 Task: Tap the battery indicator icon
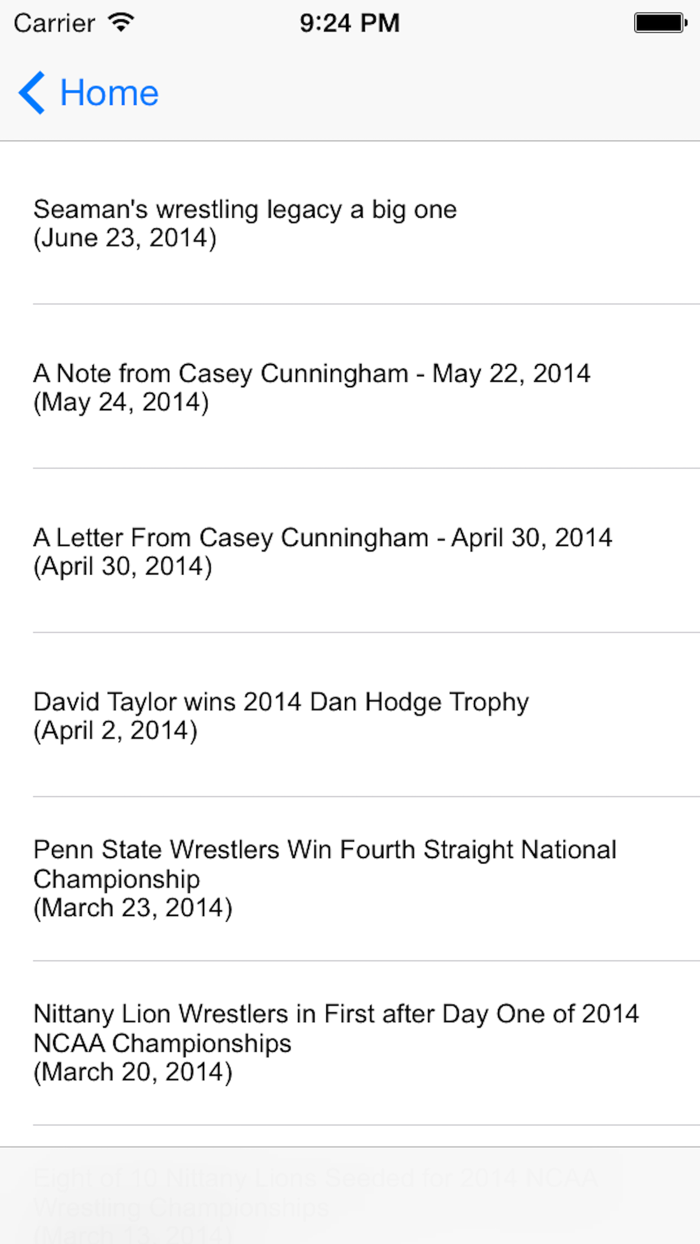[x=659, y=22]
